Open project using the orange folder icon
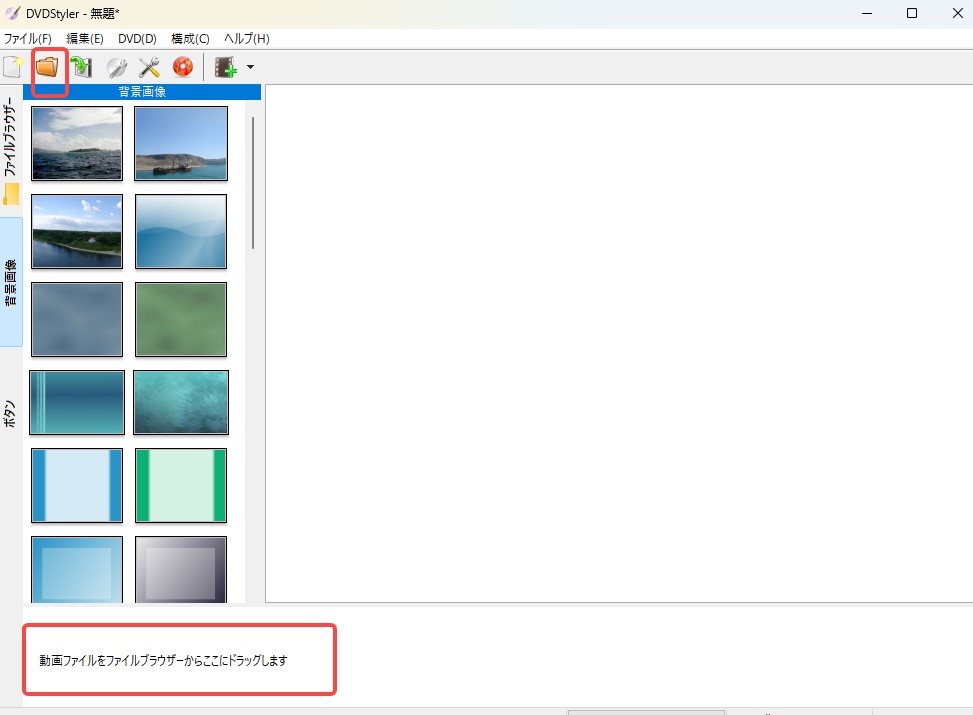The height and width of the screenshot is (715, 973). click(47, 66)
